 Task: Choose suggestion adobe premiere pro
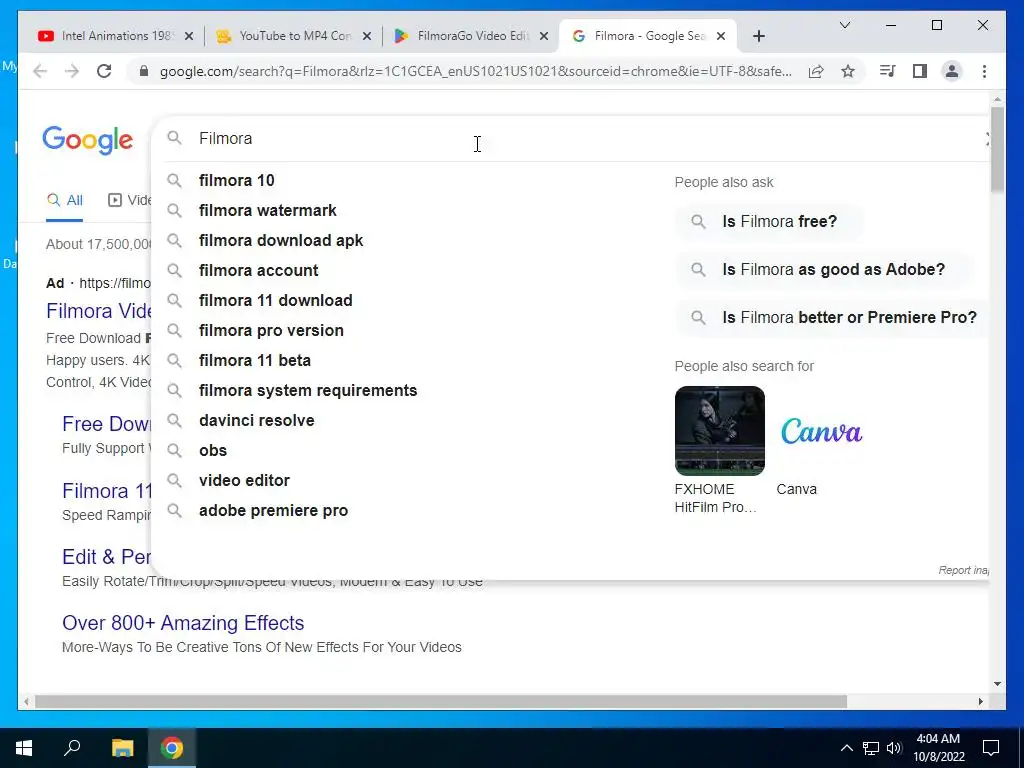[273, 511]
